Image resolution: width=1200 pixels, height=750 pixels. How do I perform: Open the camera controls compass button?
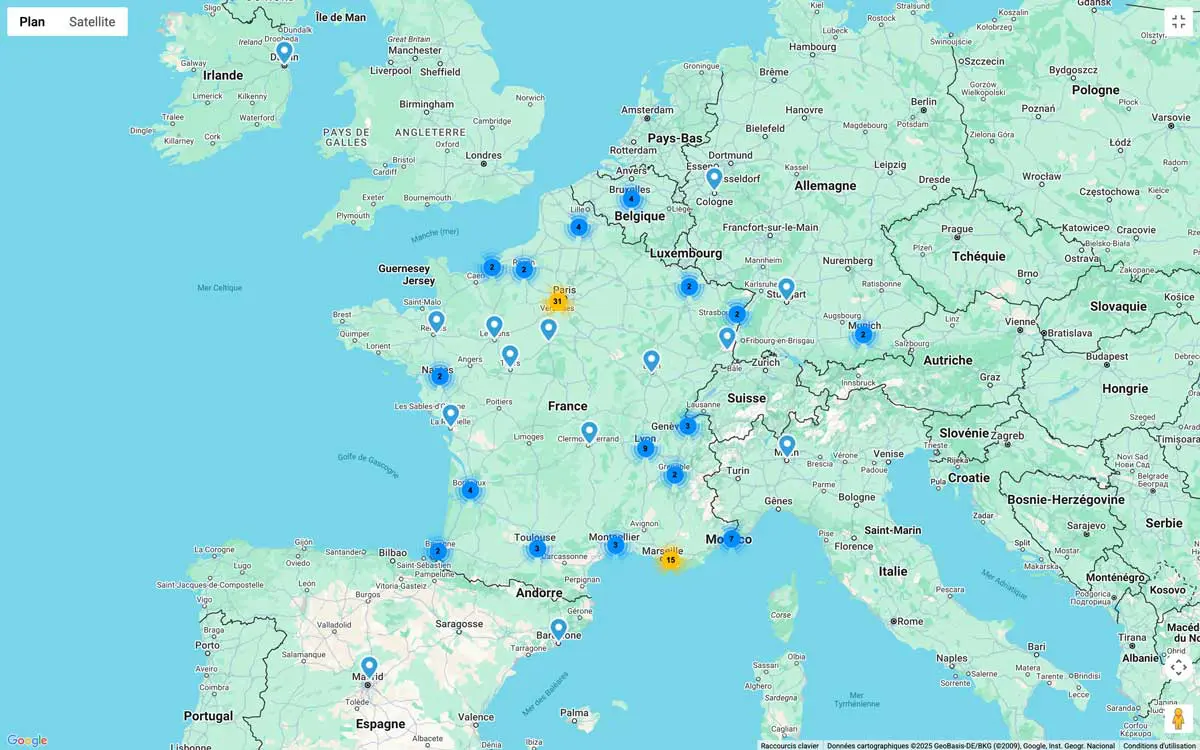(x=1178, y=667)
